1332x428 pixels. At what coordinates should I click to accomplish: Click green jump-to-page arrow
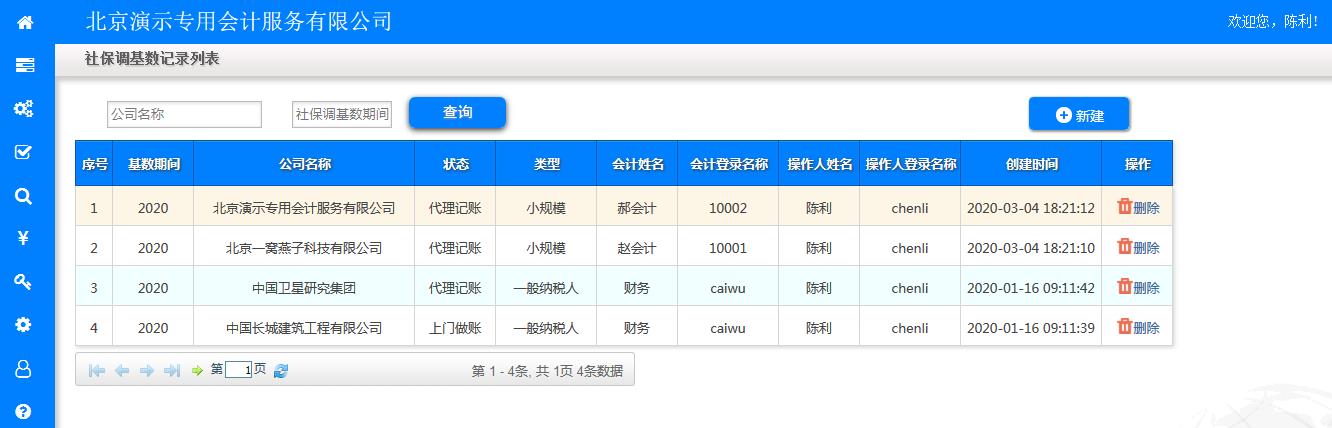click(x=197, y=370)
